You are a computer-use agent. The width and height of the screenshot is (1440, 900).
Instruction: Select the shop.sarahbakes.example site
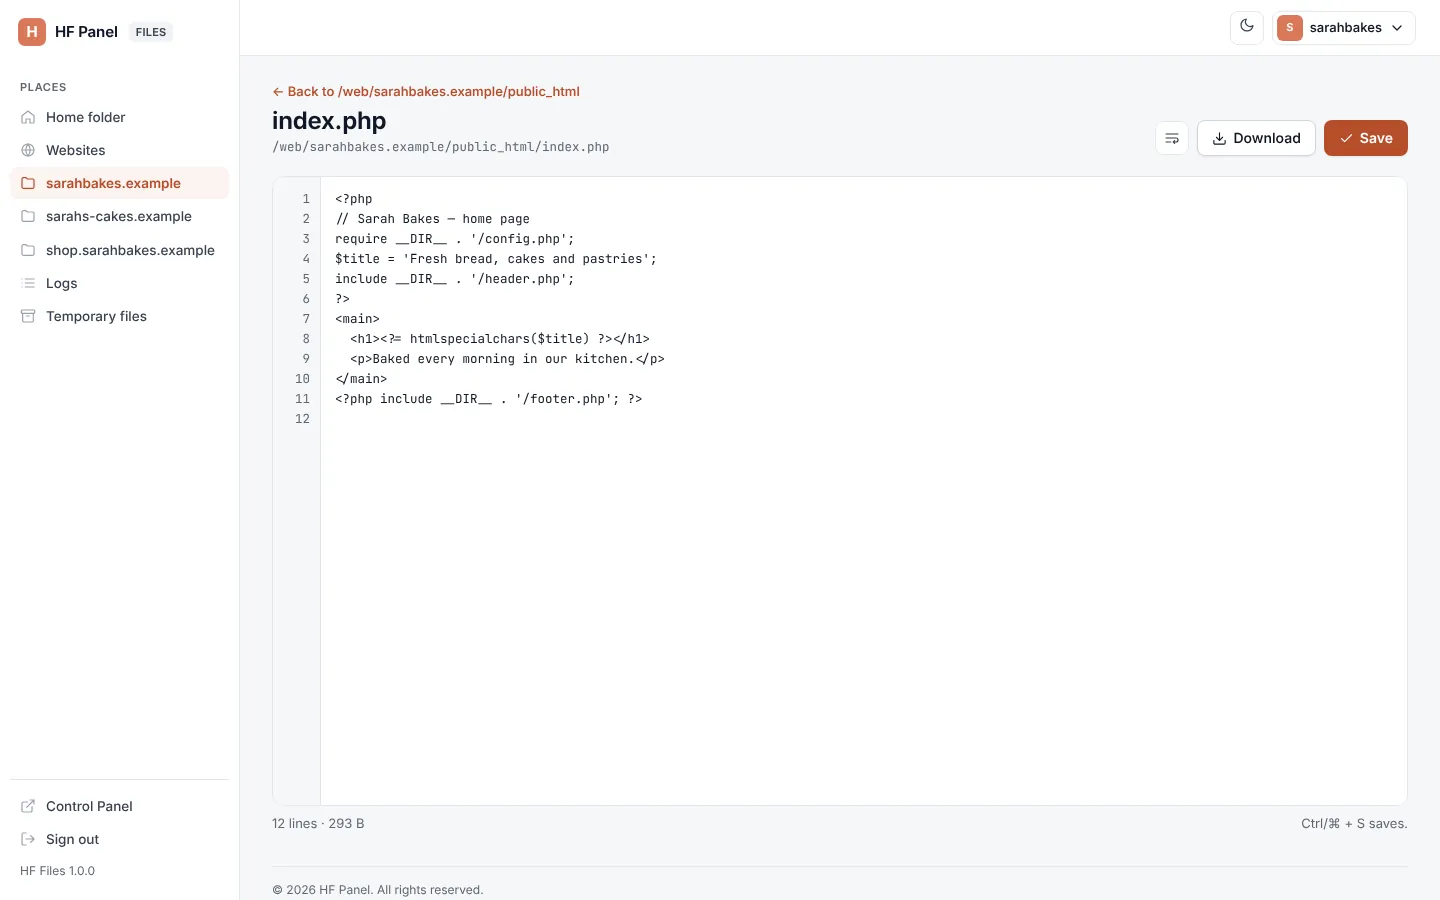(119, 250)
